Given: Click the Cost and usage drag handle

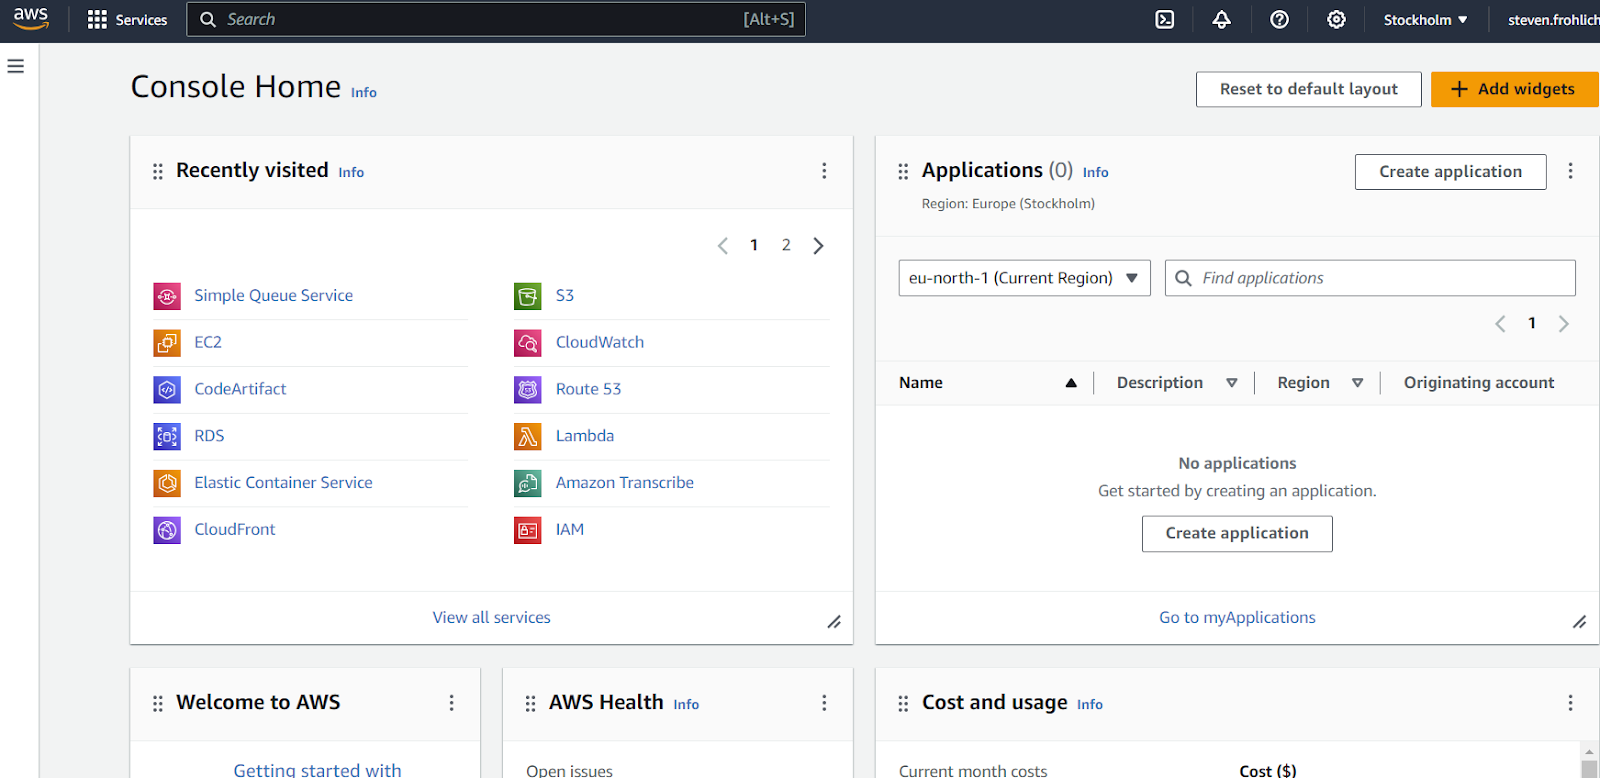Looking at the screenshot, I should tap(903, 704).
